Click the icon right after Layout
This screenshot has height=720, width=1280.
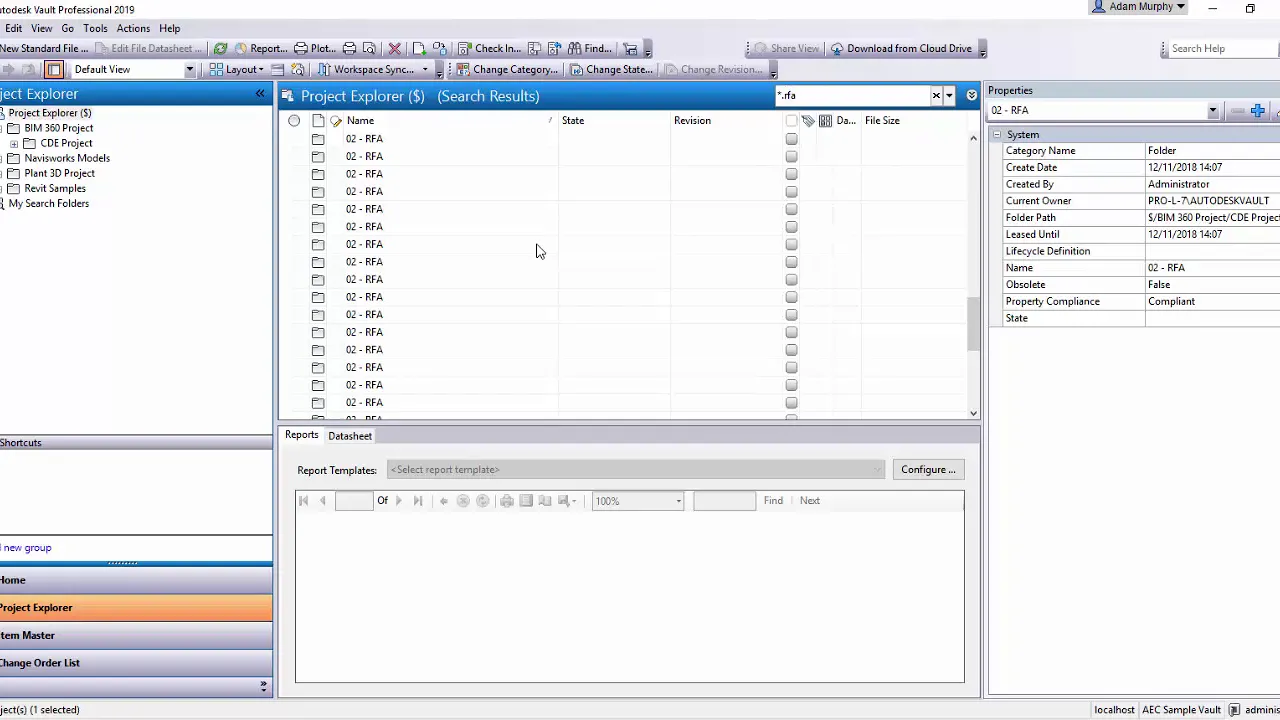pos(278,69)
